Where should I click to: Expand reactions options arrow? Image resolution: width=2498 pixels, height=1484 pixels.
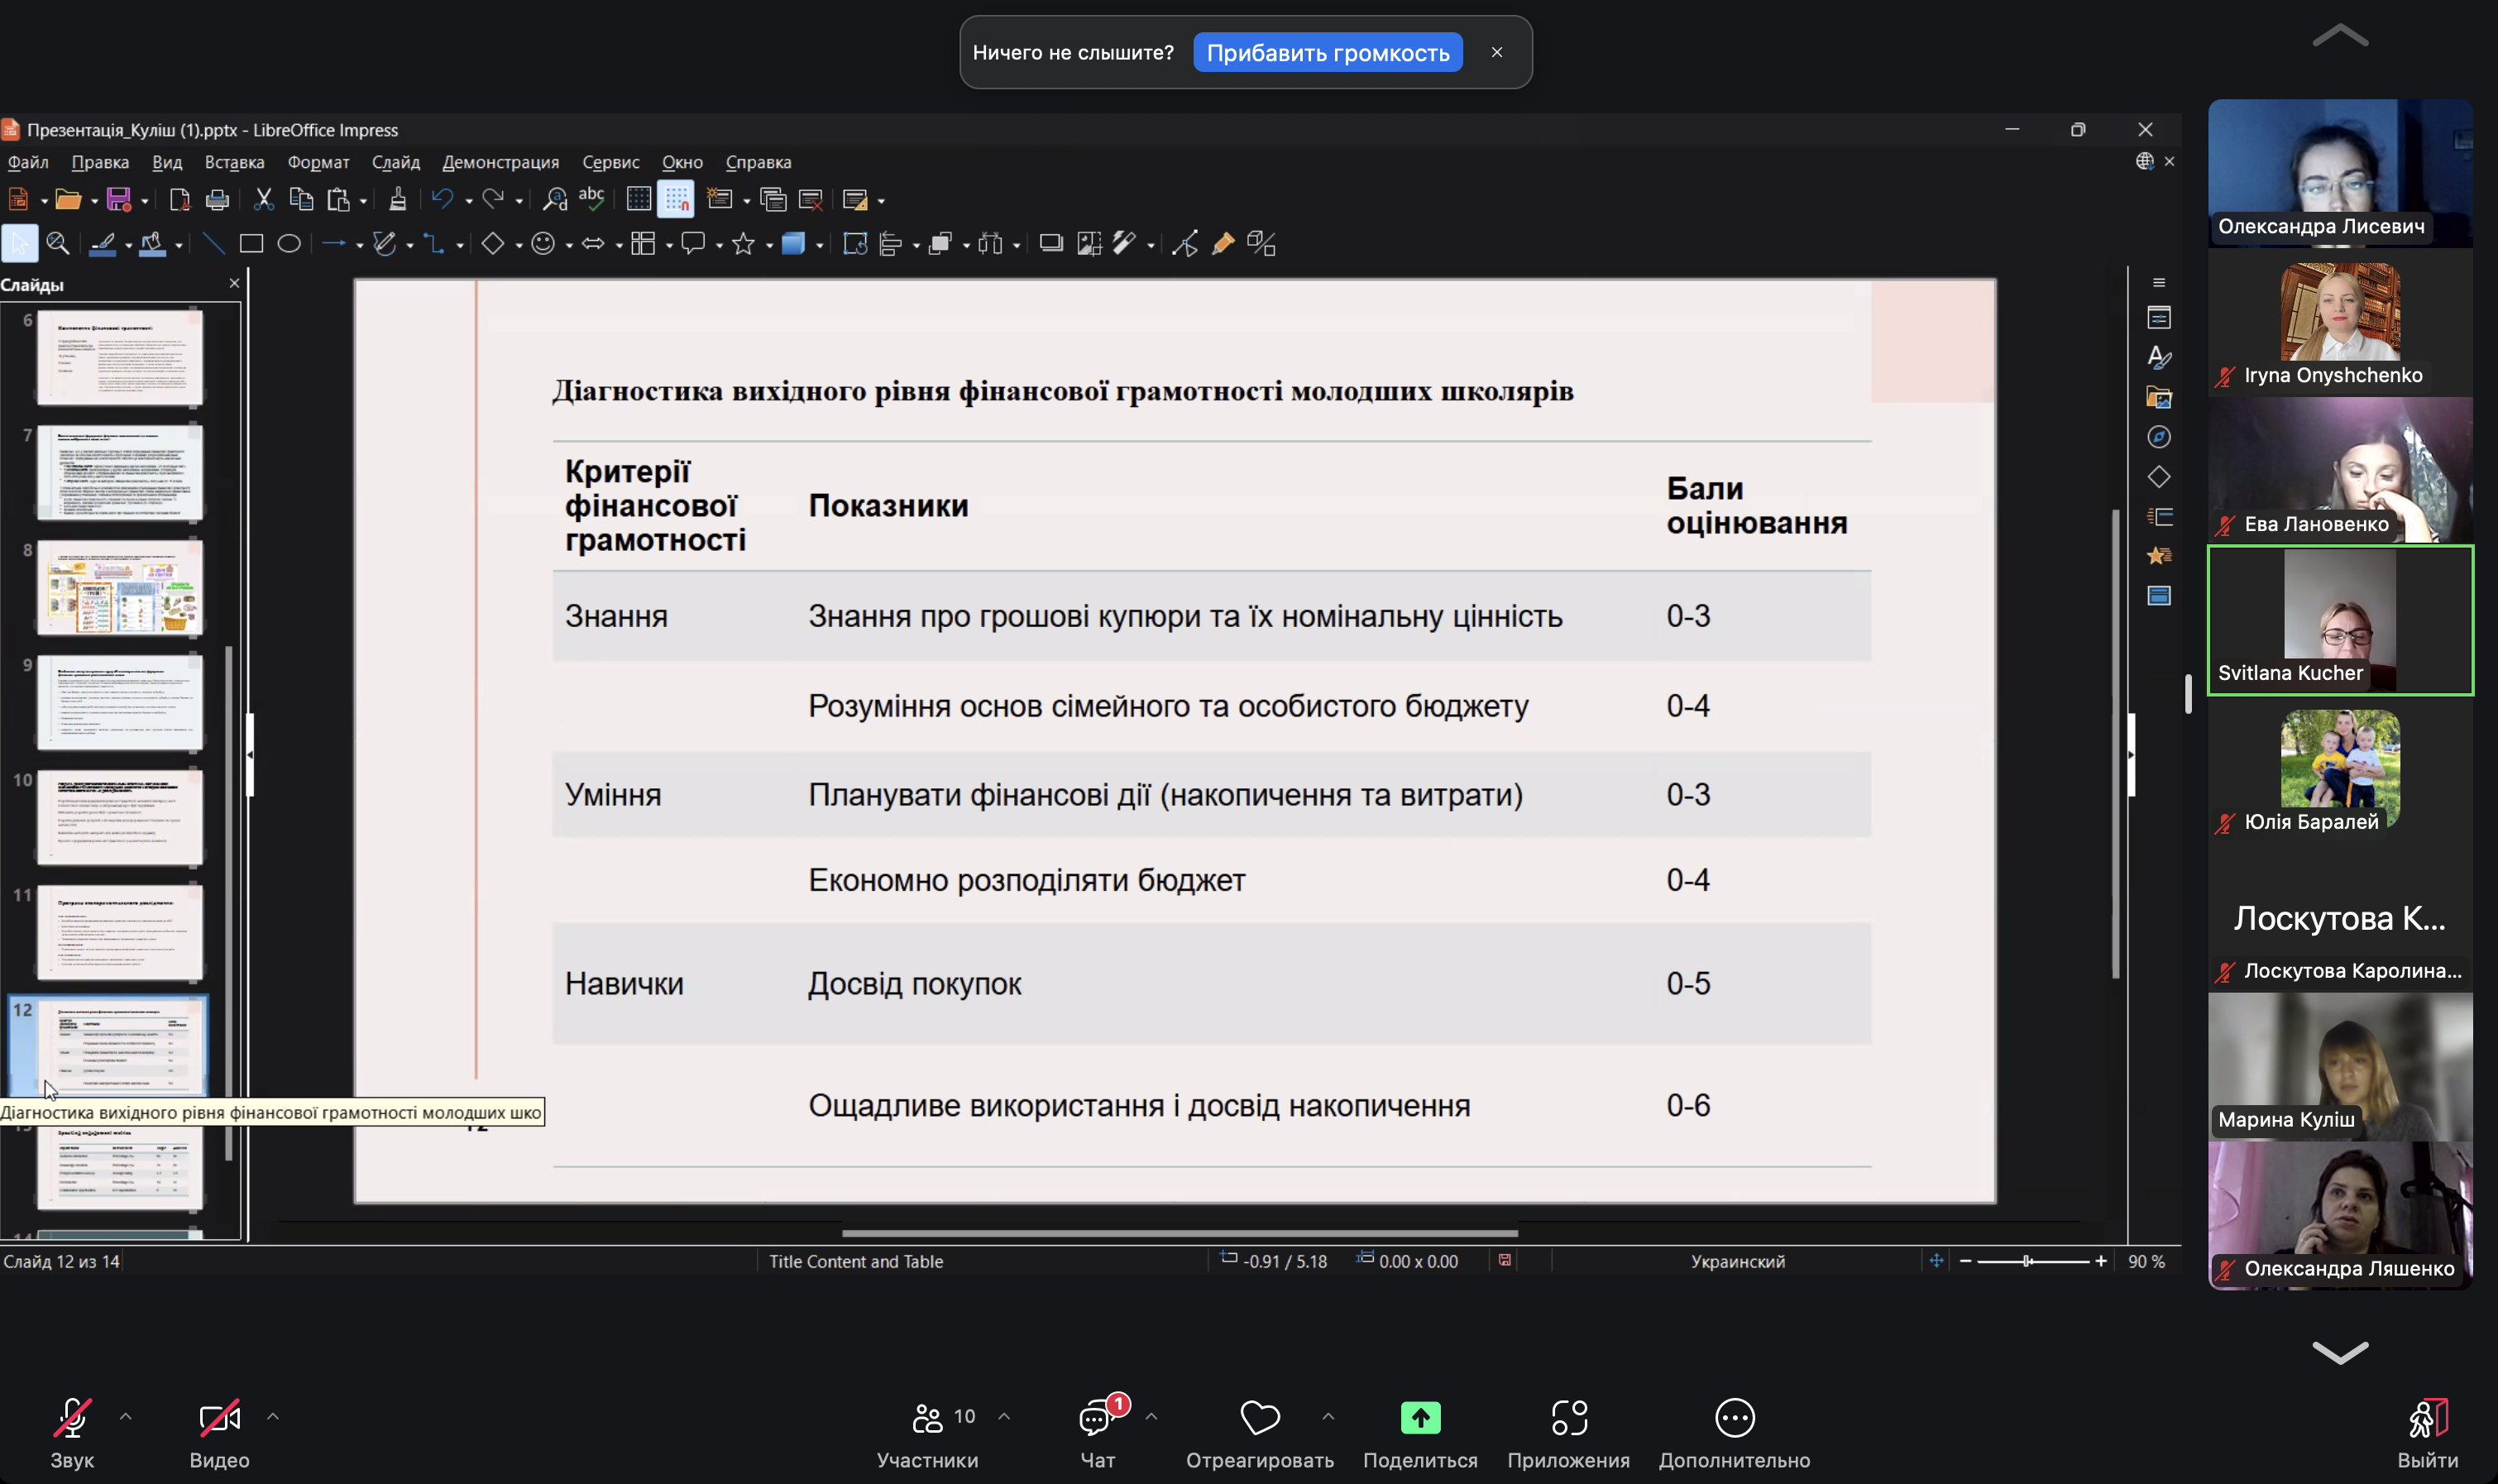tap(1328, 1416)
